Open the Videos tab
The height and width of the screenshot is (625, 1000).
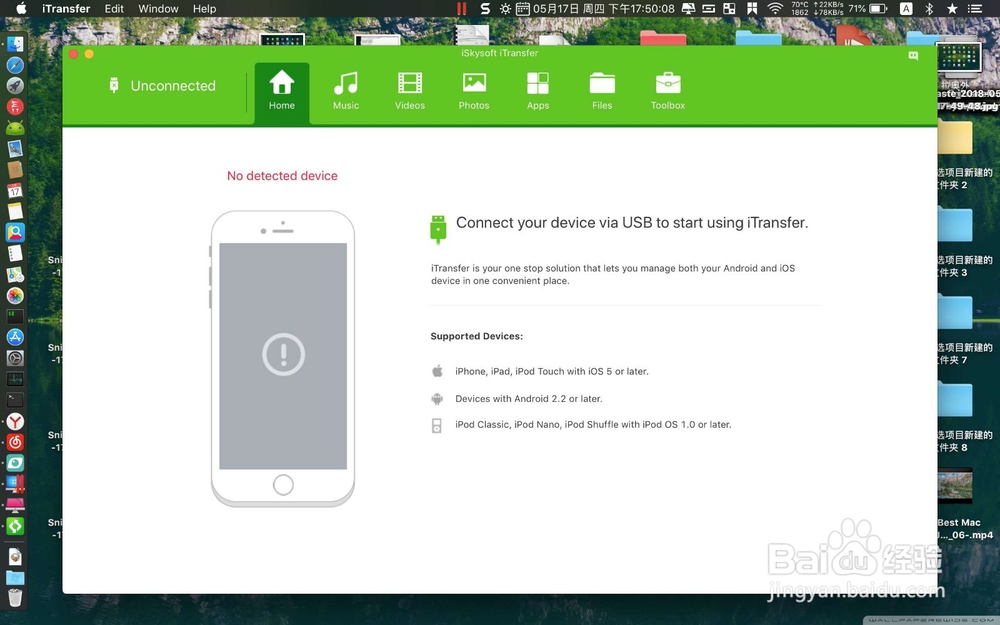pyautogui.click(x=409, y=91)
